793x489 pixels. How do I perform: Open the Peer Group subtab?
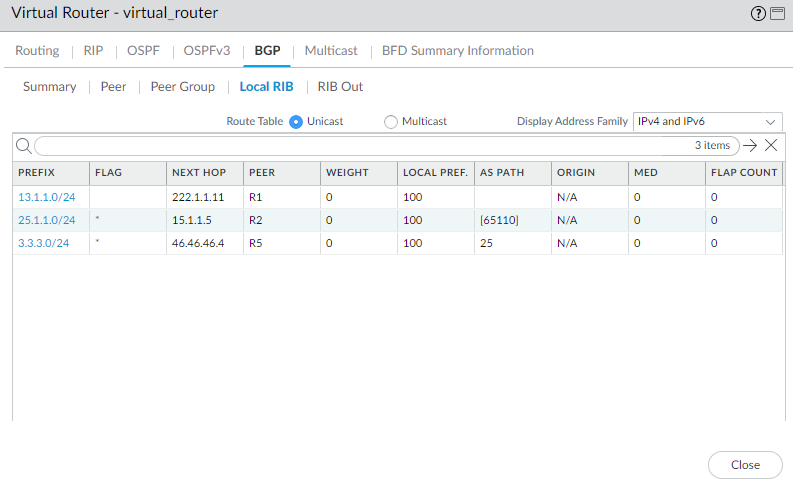click(x=182, y=87)
